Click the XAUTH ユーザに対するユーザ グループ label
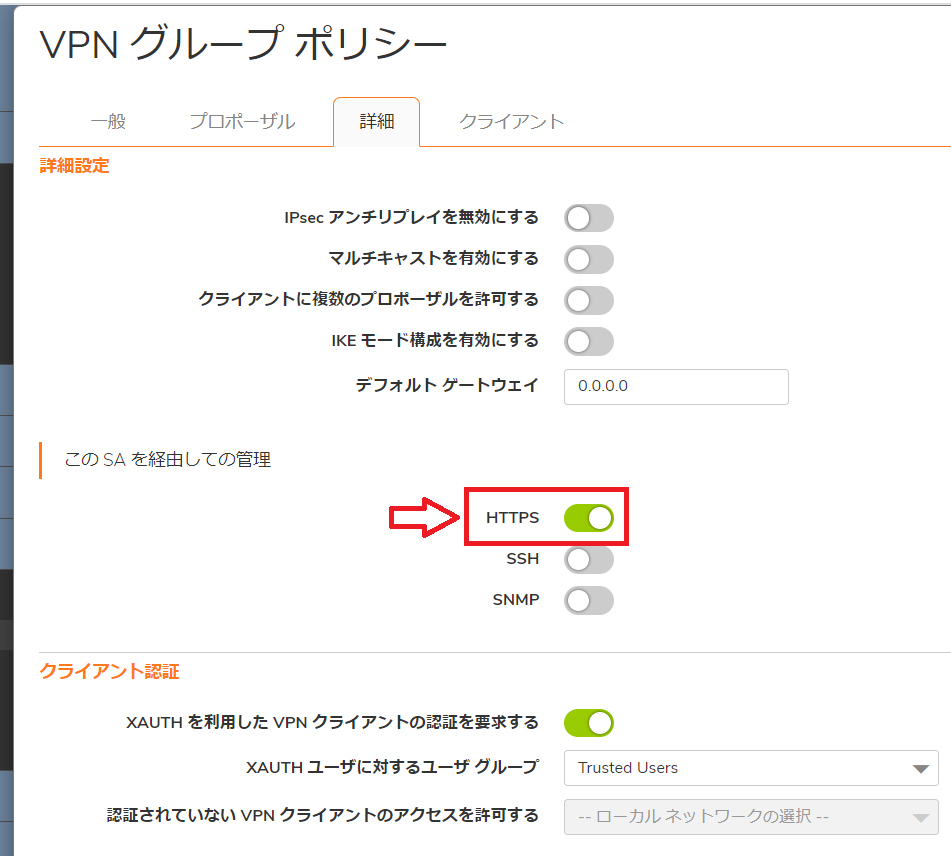Screen dimensions: 951x856 tap(392, 767)
